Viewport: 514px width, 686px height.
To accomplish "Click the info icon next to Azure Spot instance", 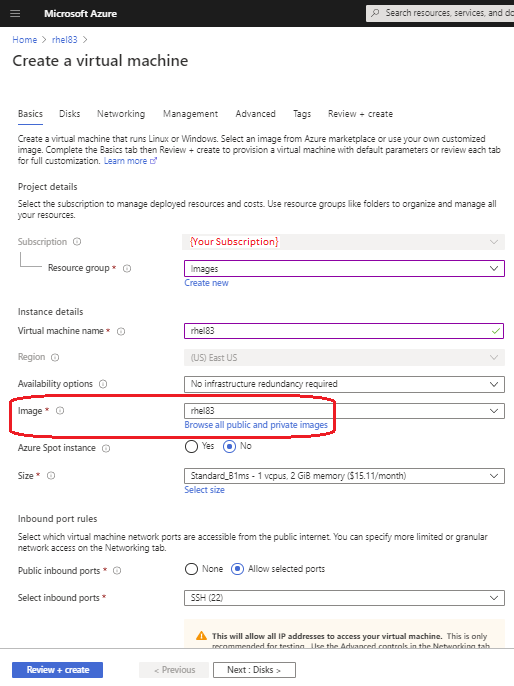I will tap(106, 448).
